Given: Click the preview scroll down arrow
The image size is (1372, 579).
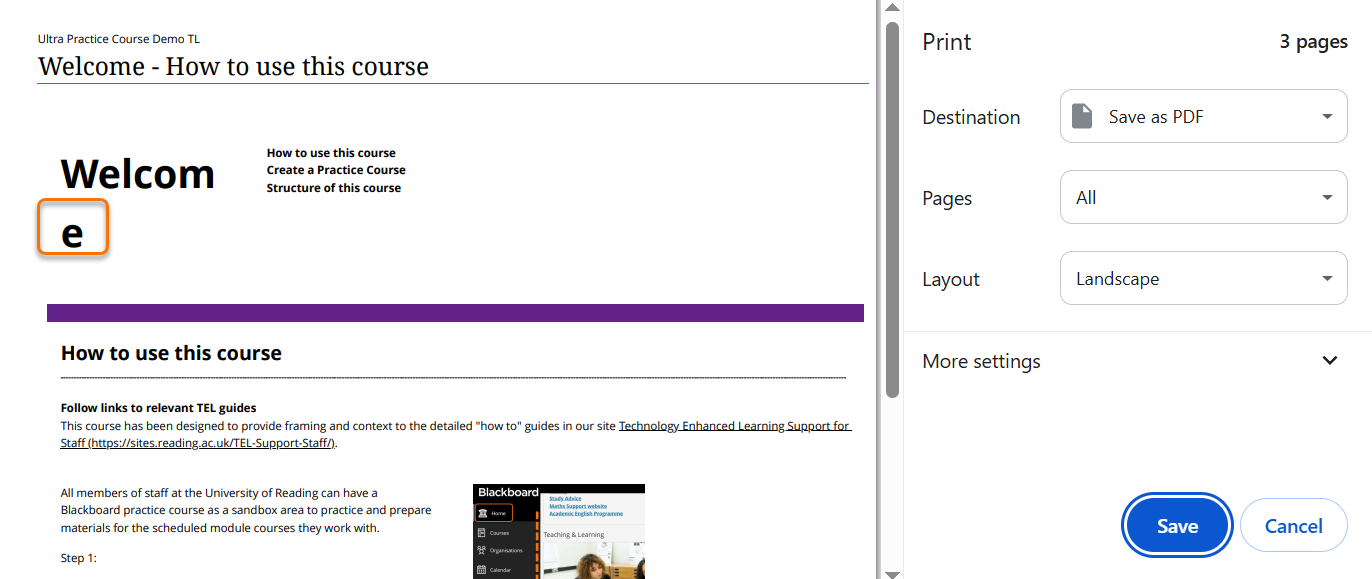Looking at the screenshot, I should 892,572.
